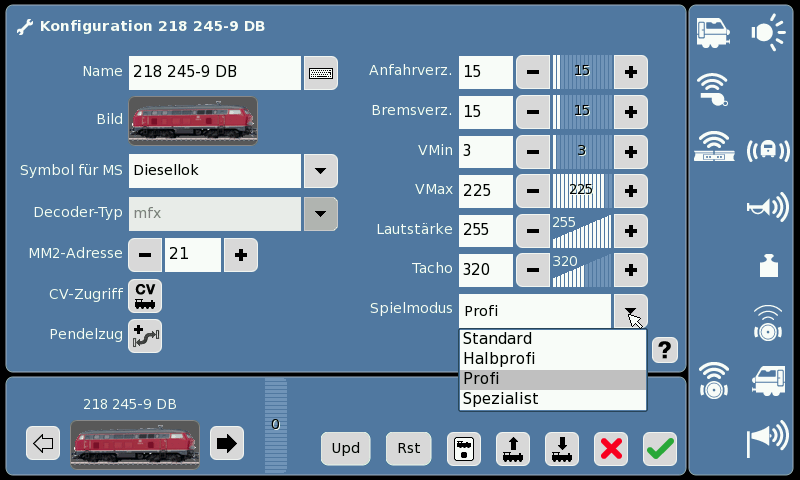Choose Halbprofi in Spielmodus list
Viewport: 800px width, 480px height.
(x=553, y=359)
